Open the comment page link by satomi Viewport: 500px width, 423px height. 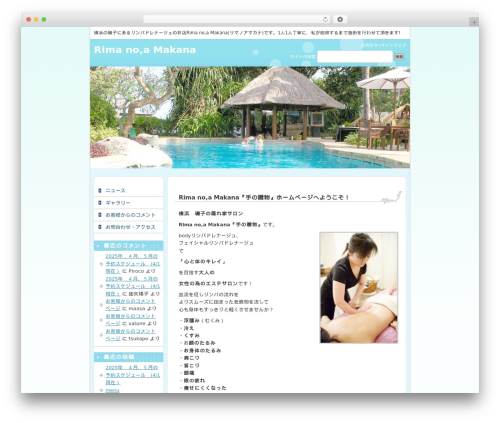click(130, 320)
